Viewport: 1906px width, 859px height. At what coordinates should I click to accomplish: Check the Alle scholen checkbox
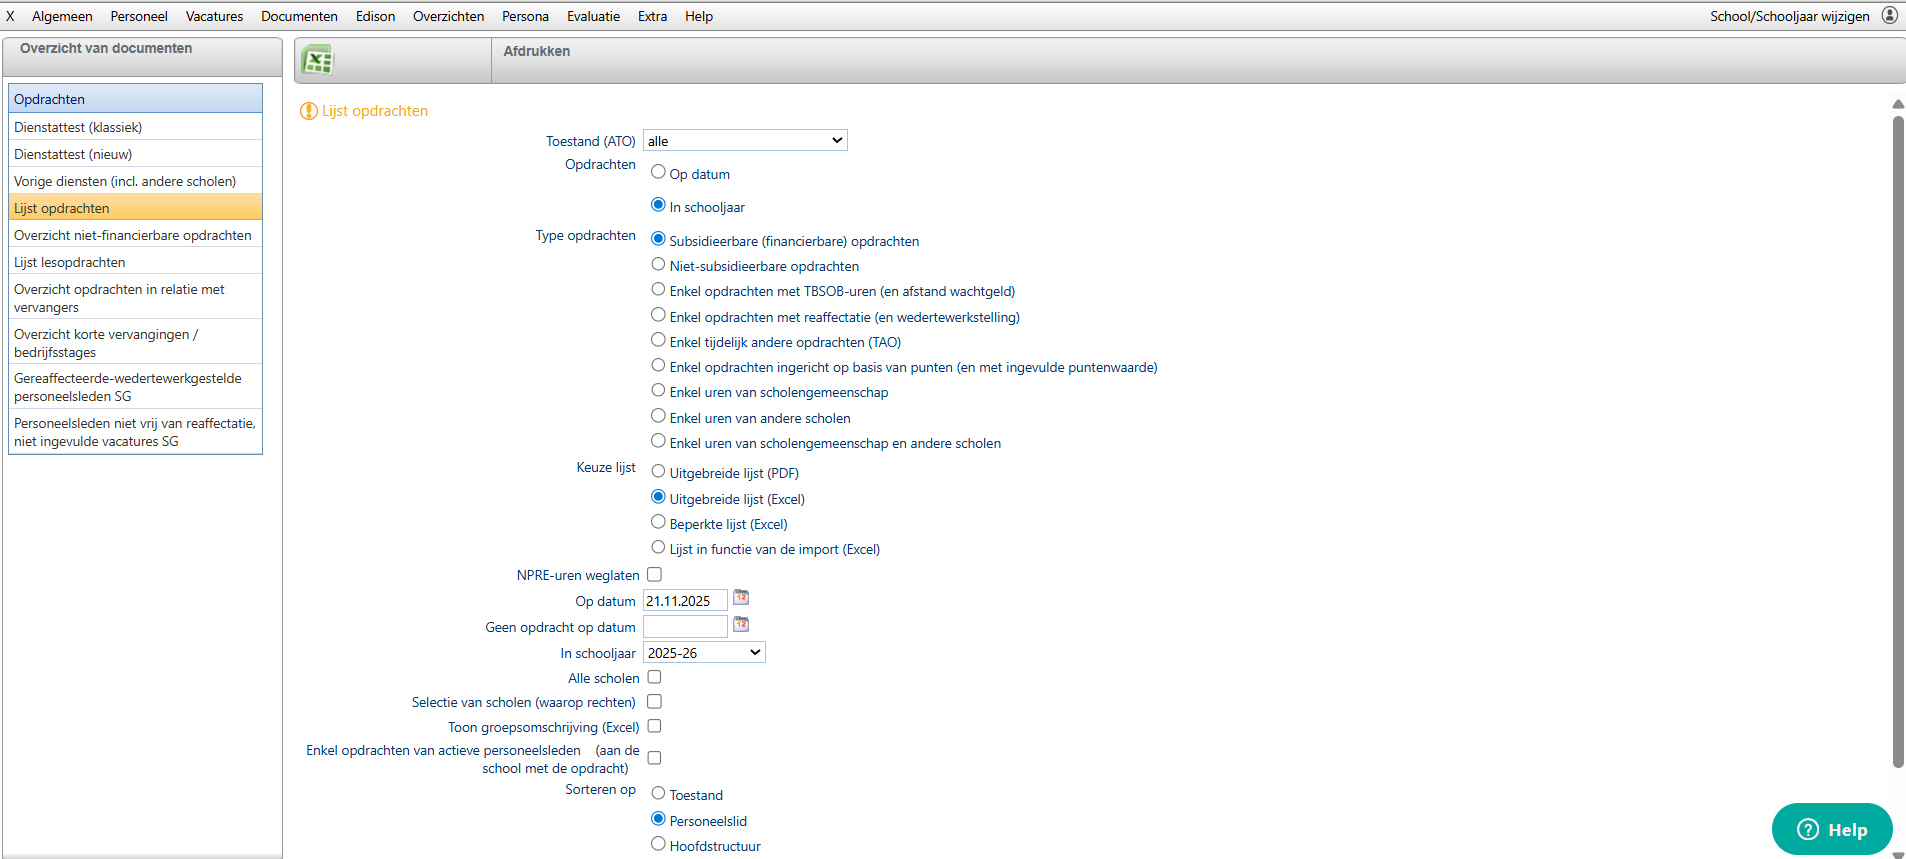point(654,678)
